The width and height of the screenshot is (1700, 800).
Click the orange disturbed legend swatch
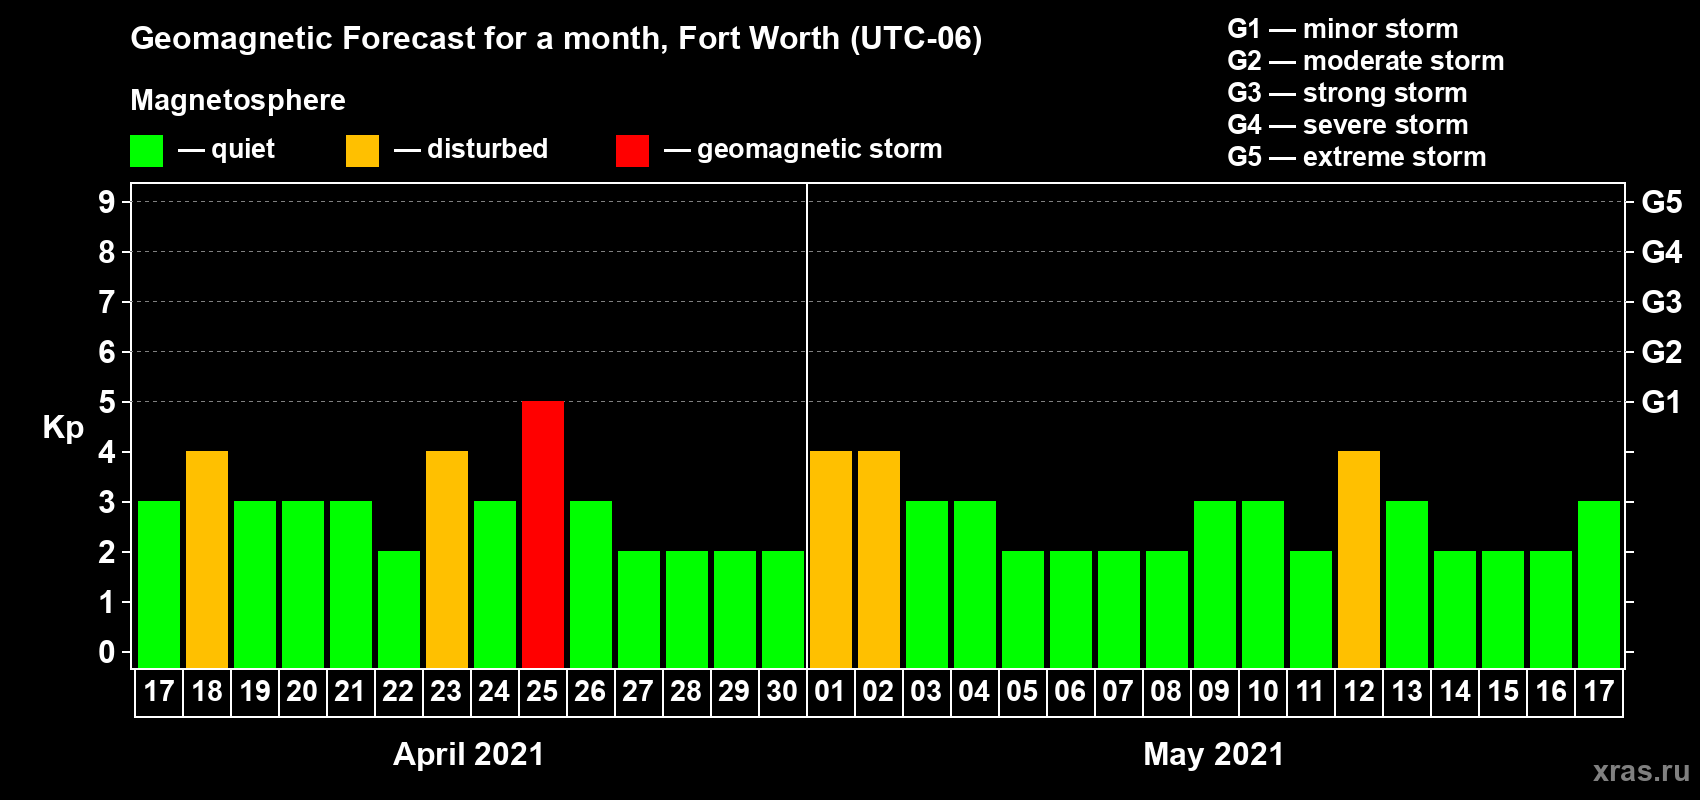362,151
